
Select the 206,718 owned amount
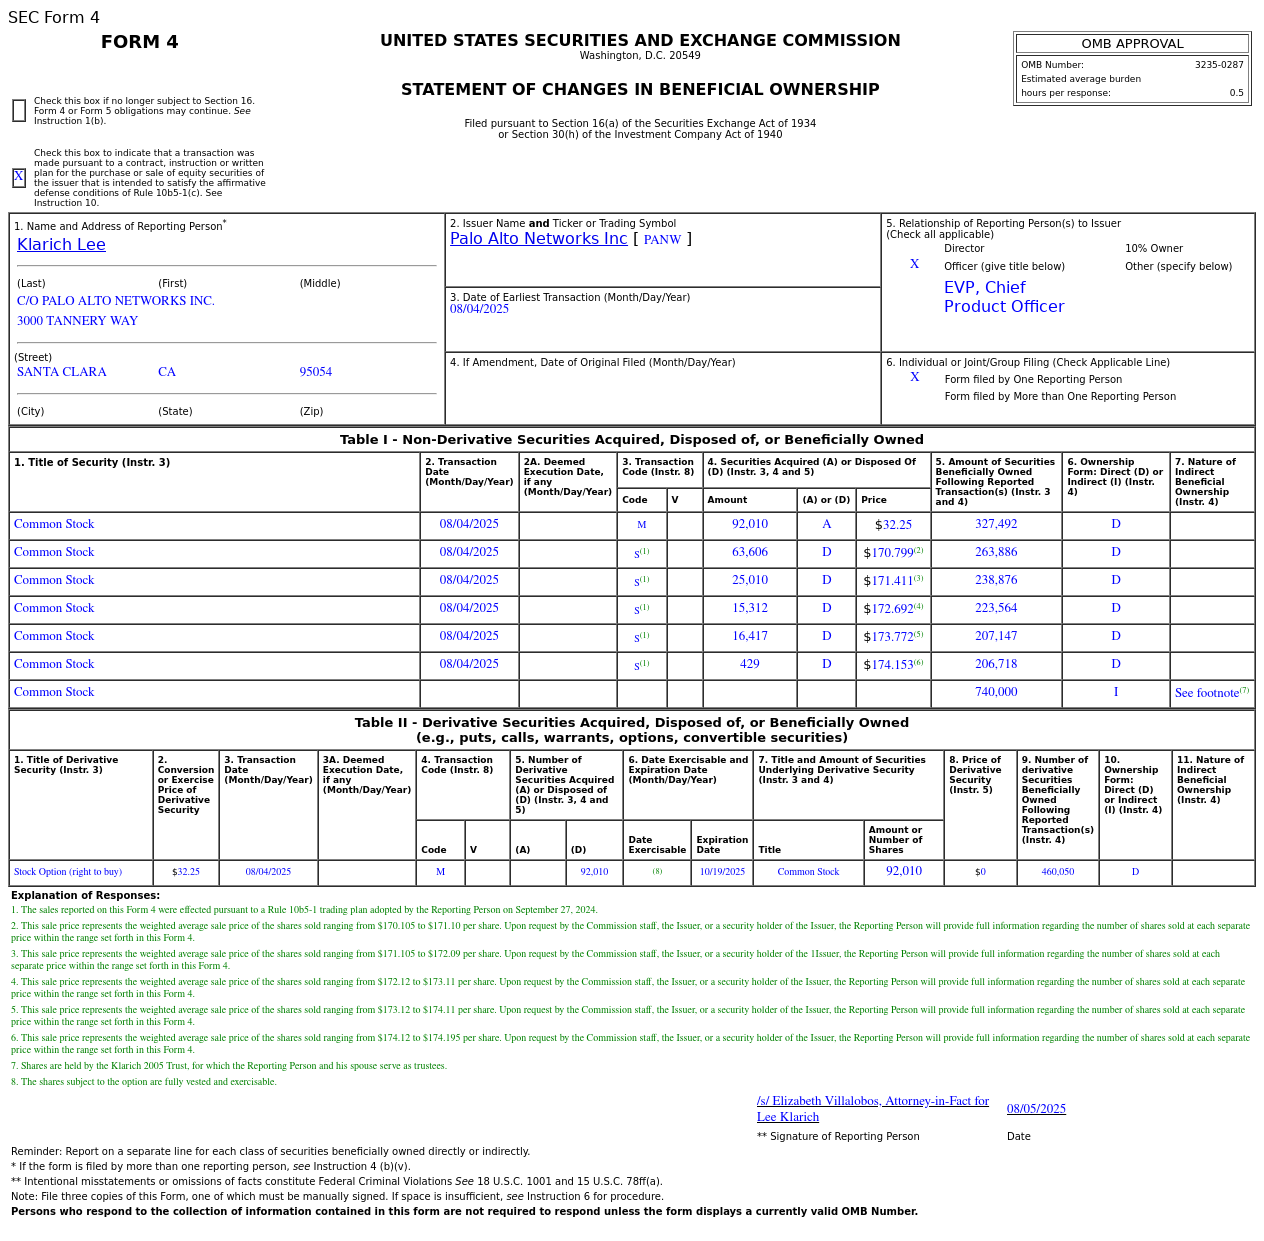pos(996,664)
